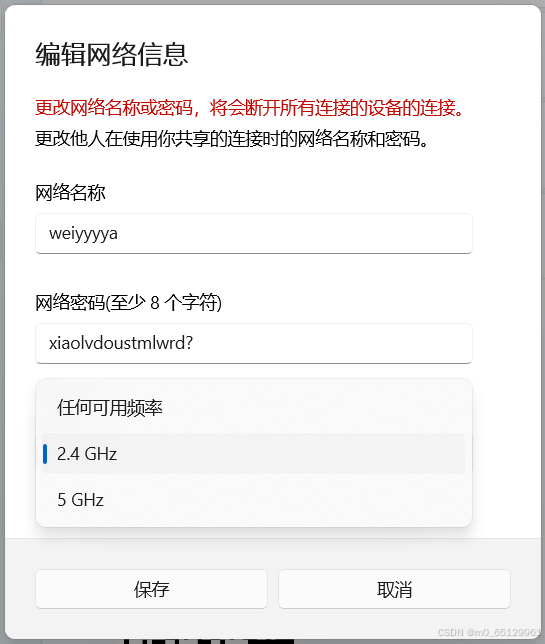Image resolution: width=545 pixels, height=644 pixels.
Task: Focus the 网络密码 password input field
Action: coord(254,343)
